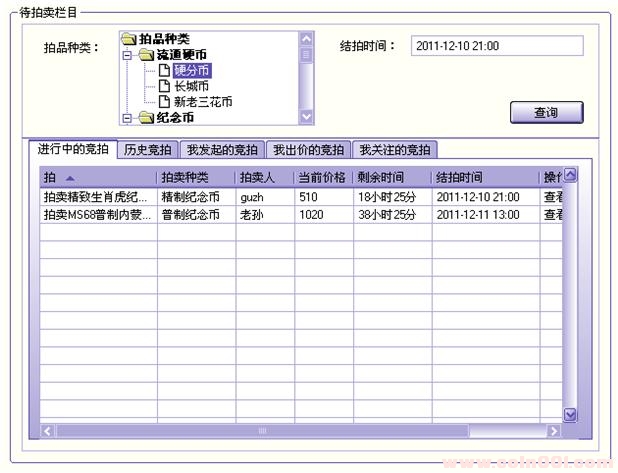The height and width of the screenshot is (473, 618).
Task: Open the 我发起的竞拍 tab
Action: pos(223,150)
